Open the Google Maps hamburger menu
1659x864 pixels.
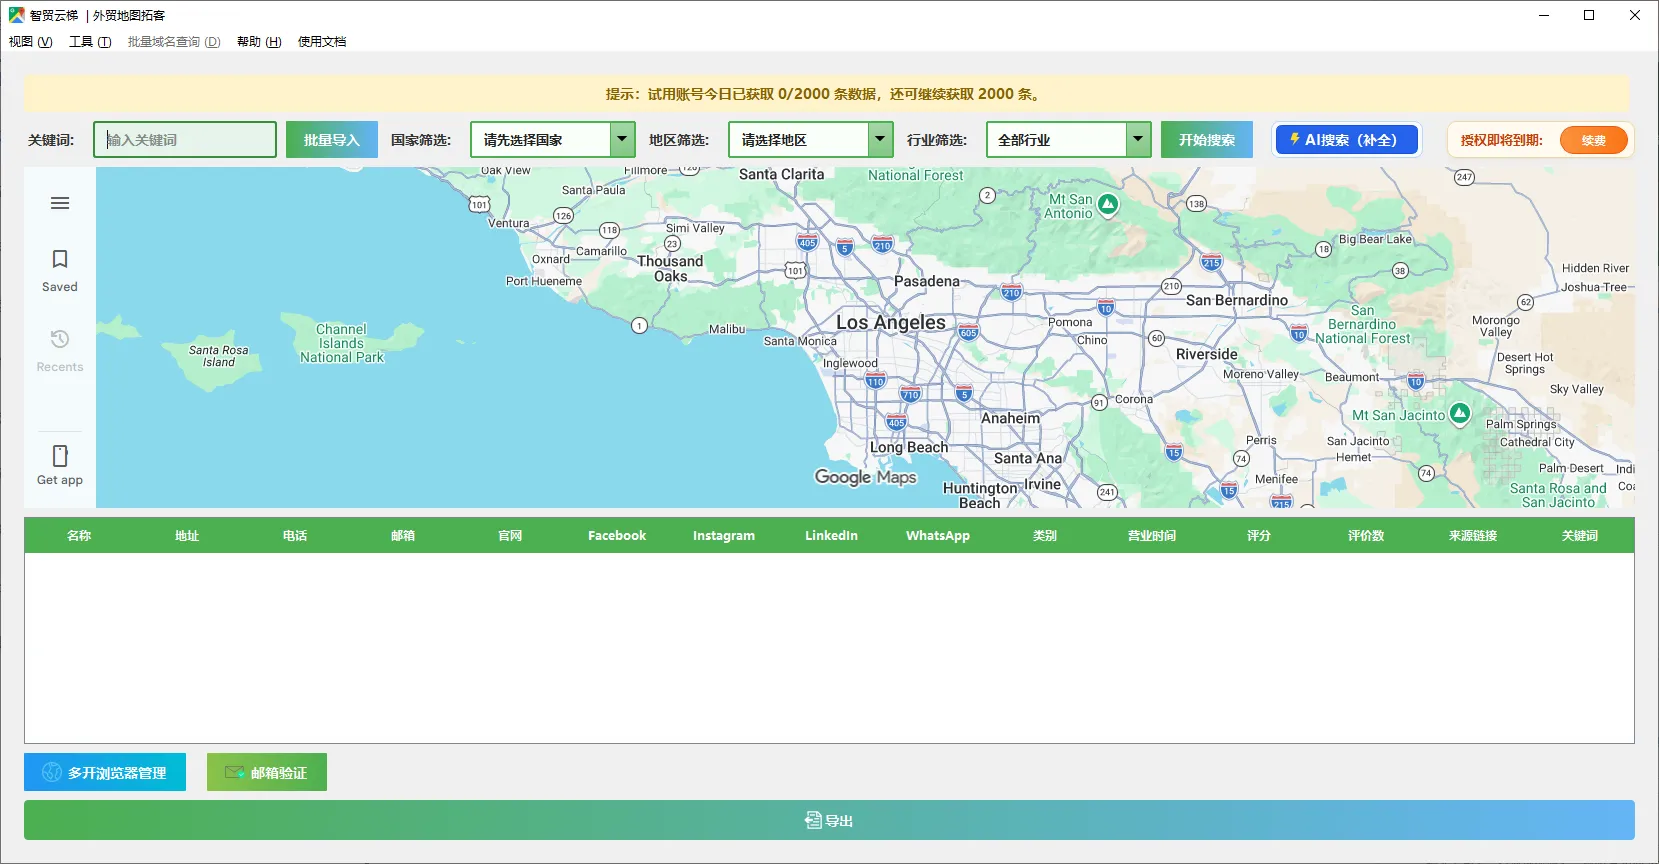(60, 203)
